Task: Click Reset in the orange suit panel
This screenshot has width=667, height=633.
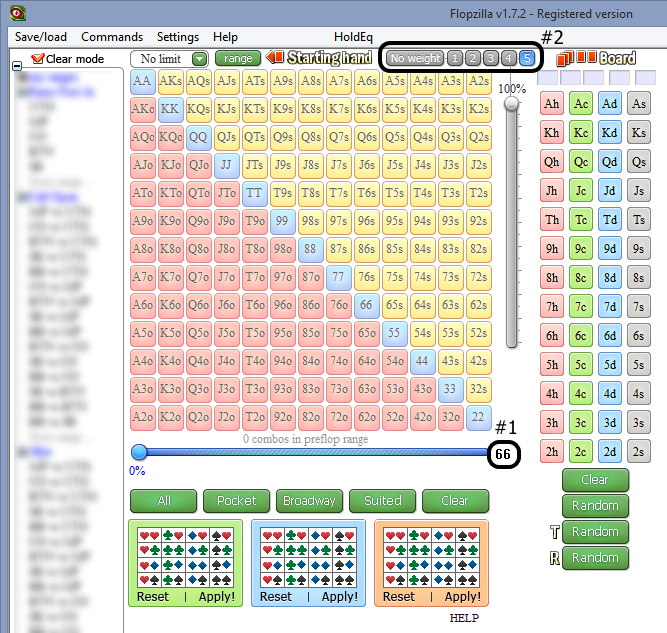Action: tap(399, 597)
